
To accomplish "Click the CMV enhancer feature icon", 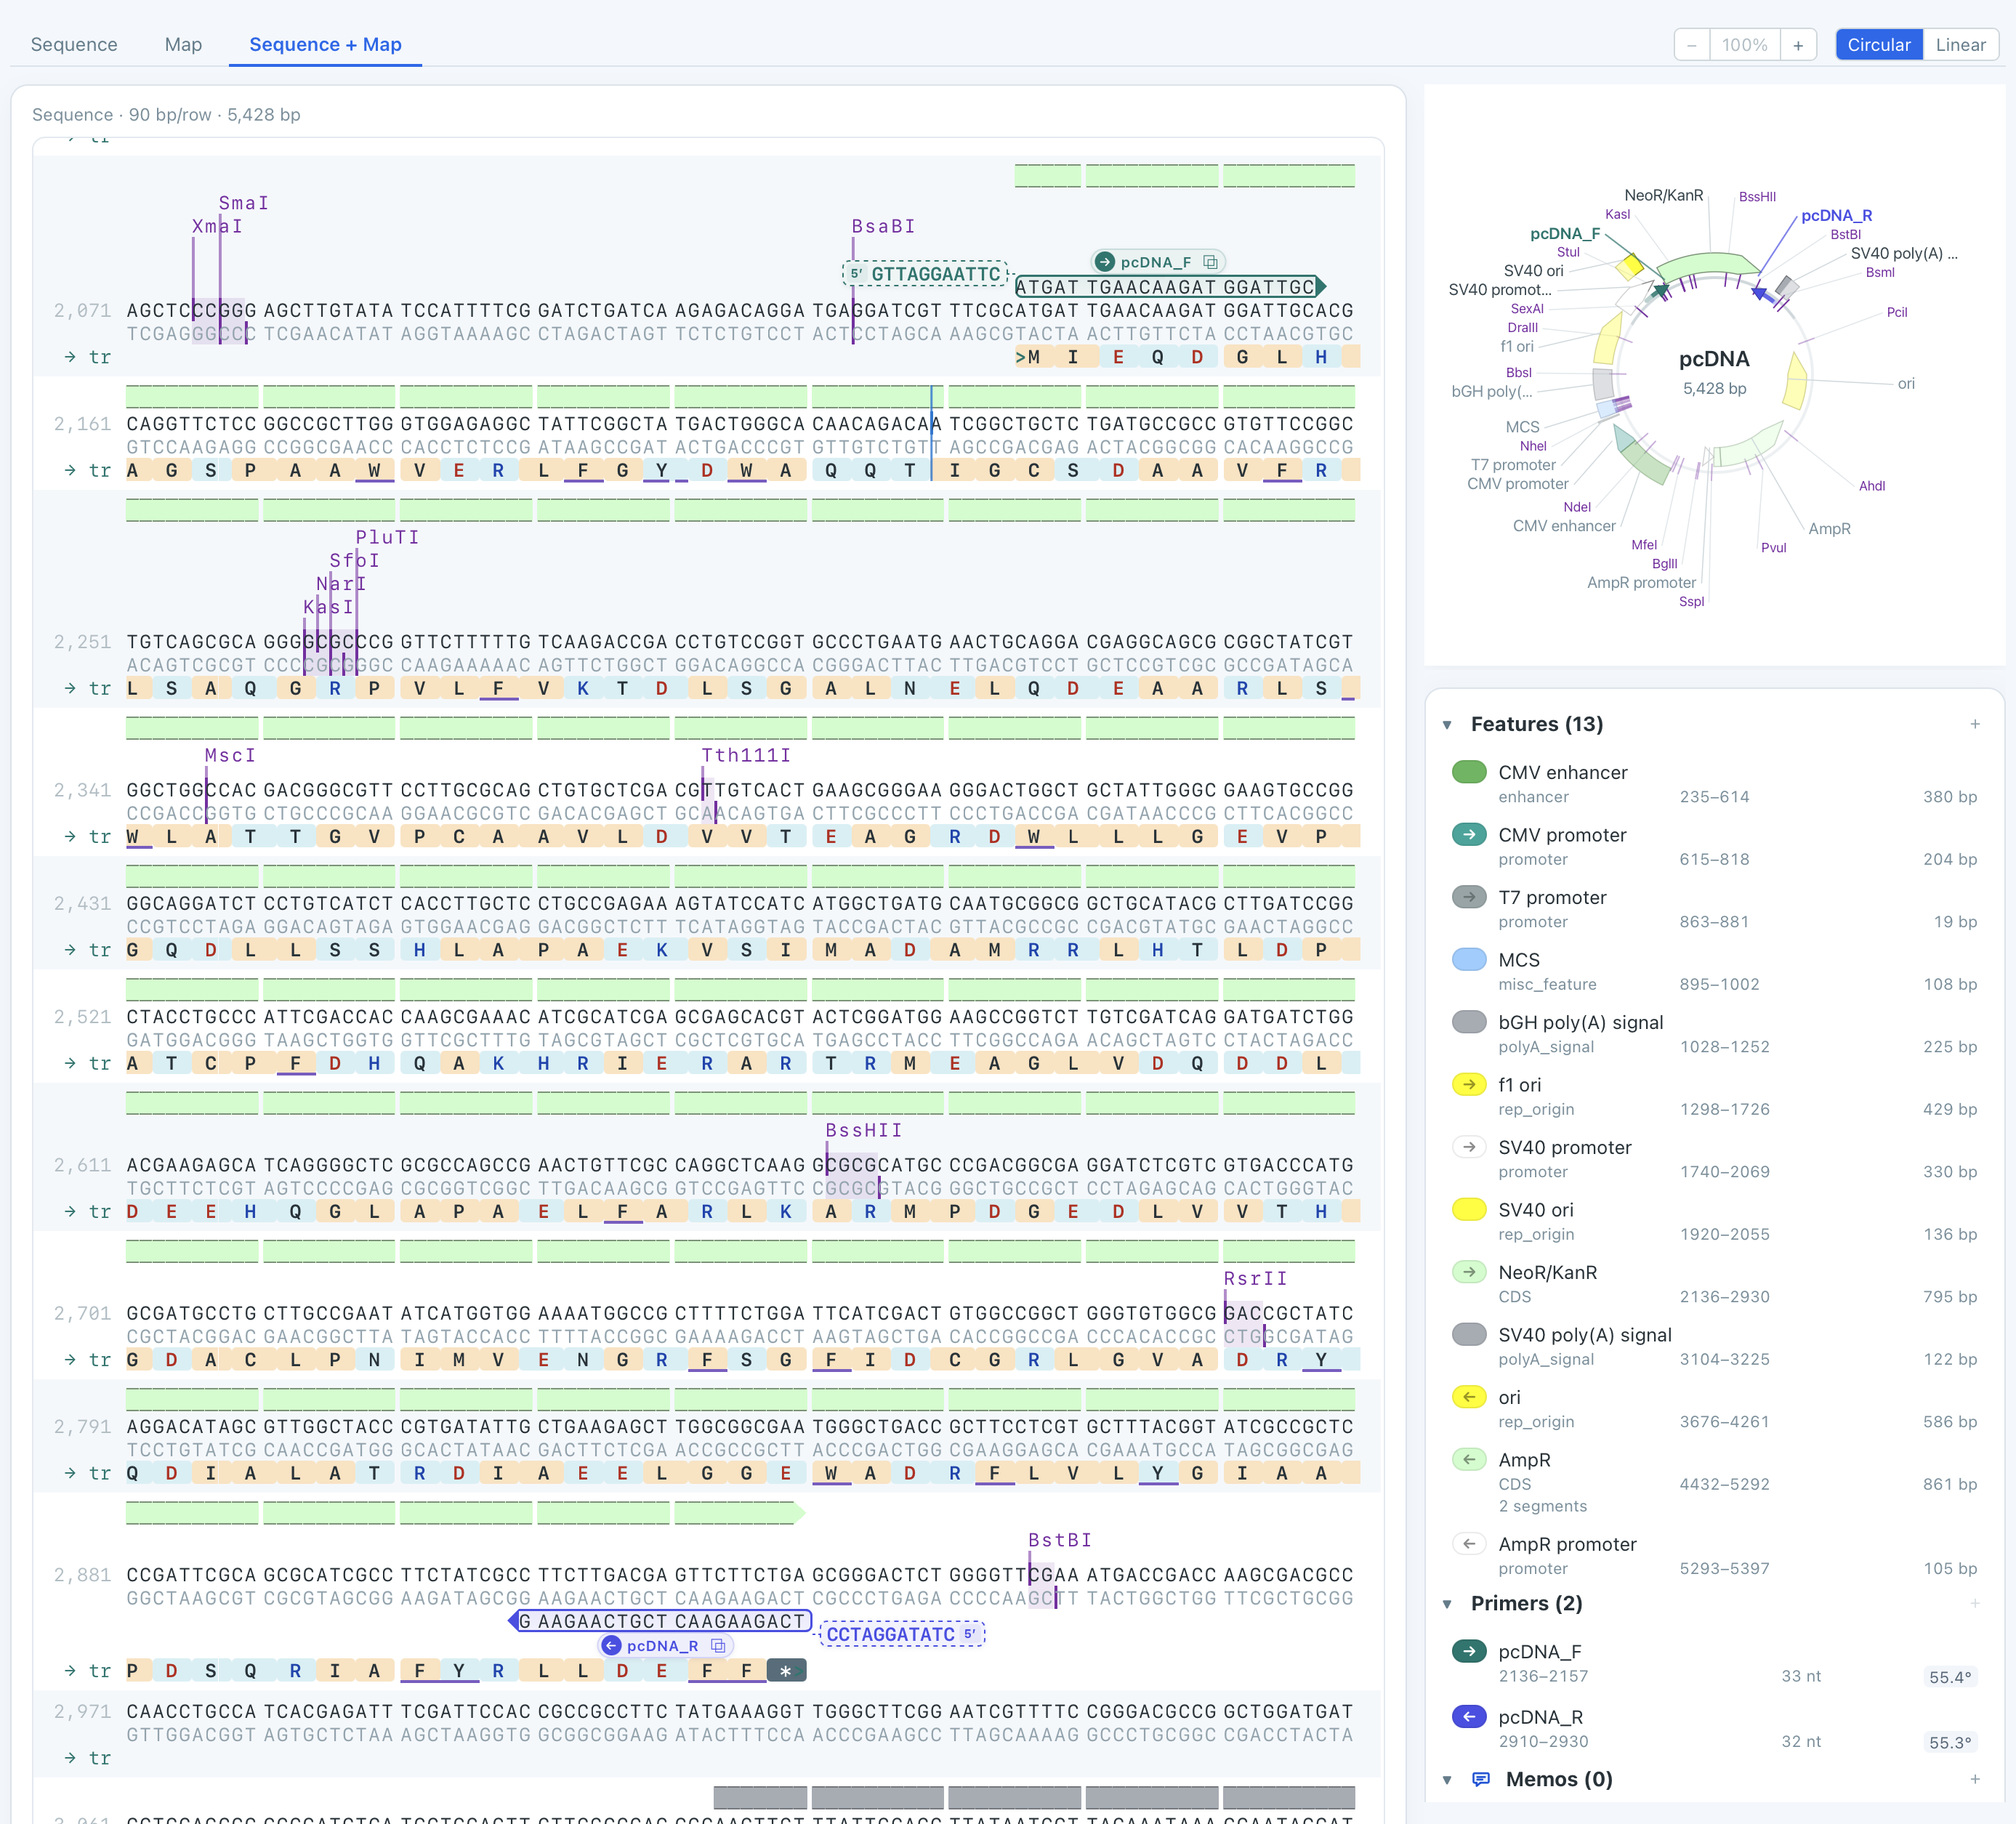I will click(1469, 772).
